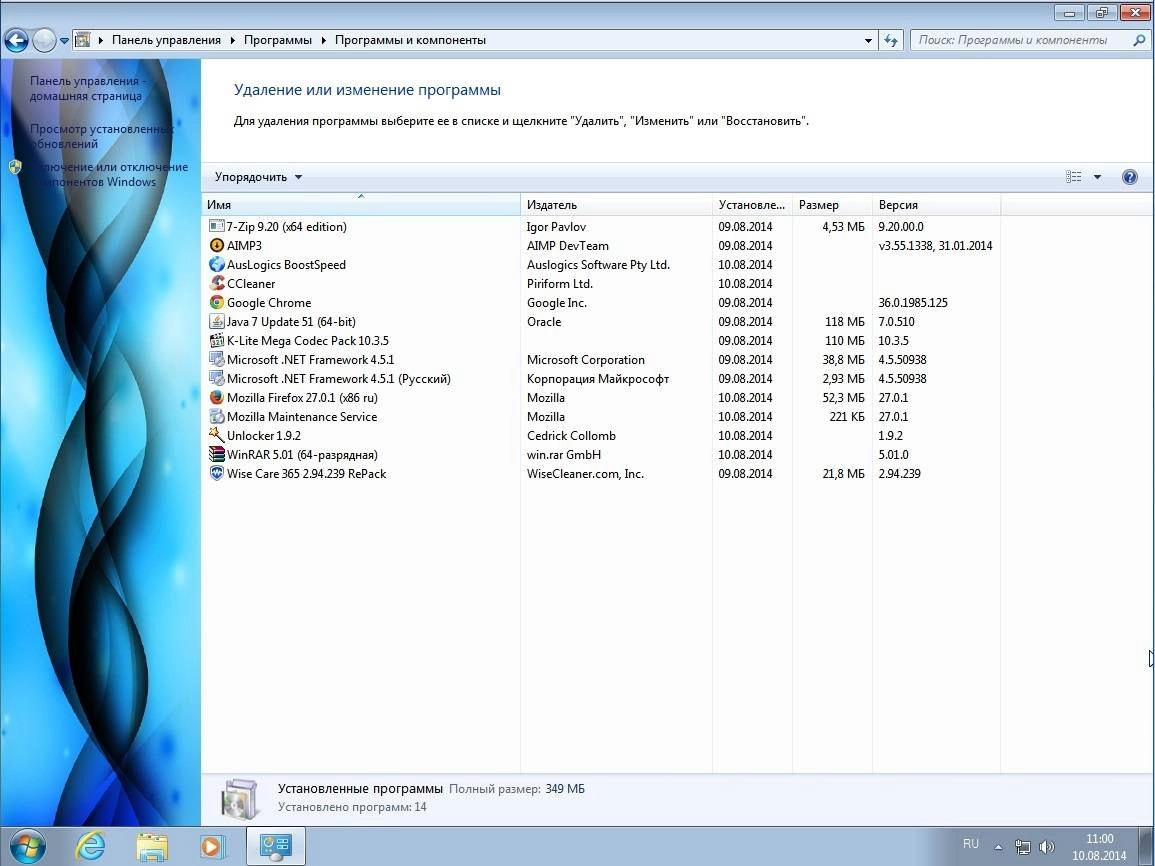Sort by Размер column header
This screenshot has width=1155, height=866.
coord(832,205)
